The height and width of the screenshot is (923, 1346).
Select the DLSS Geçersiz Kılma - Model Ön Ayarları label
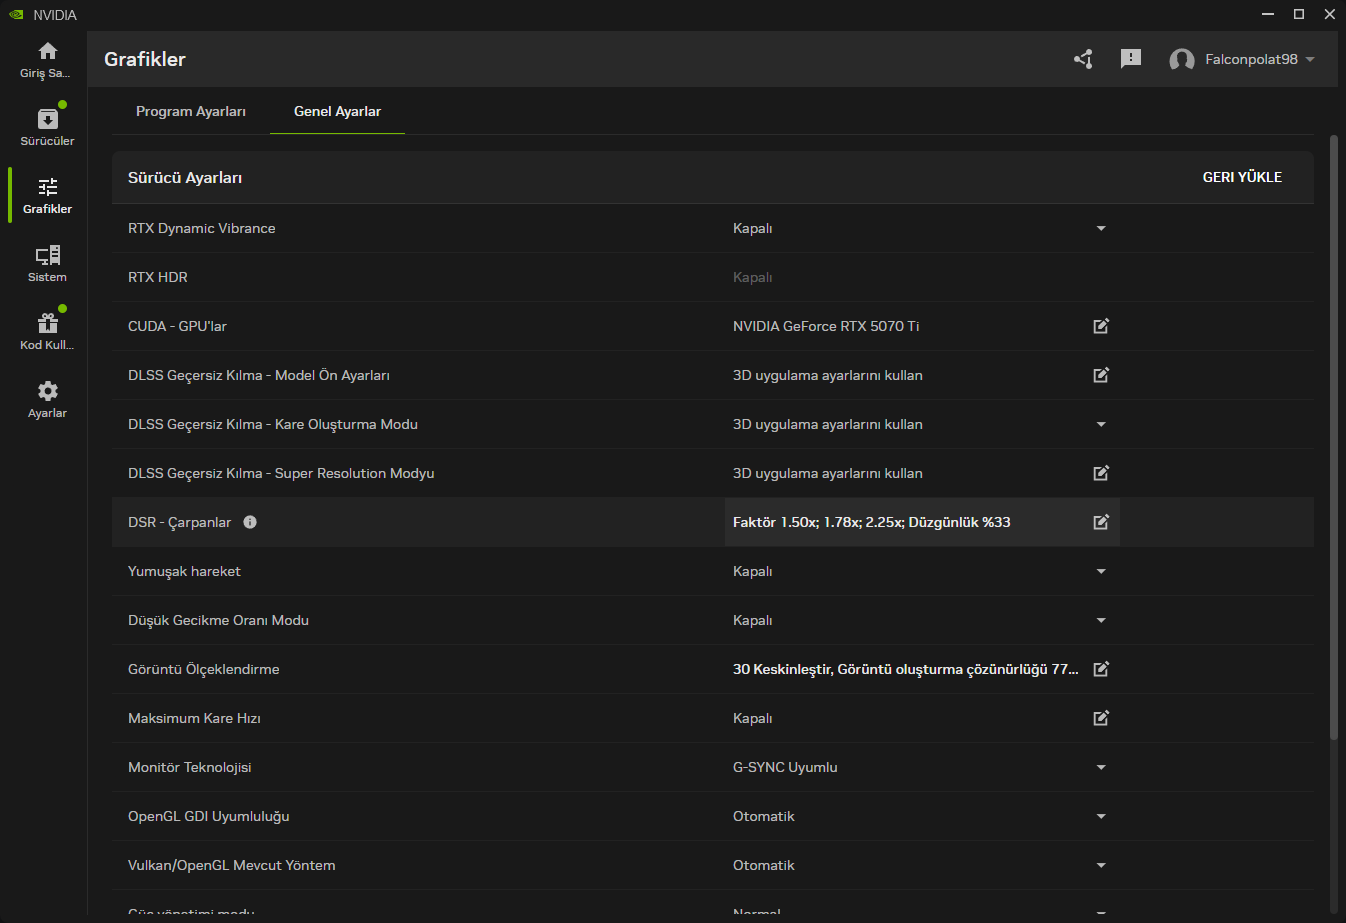[x=259, y=375]
